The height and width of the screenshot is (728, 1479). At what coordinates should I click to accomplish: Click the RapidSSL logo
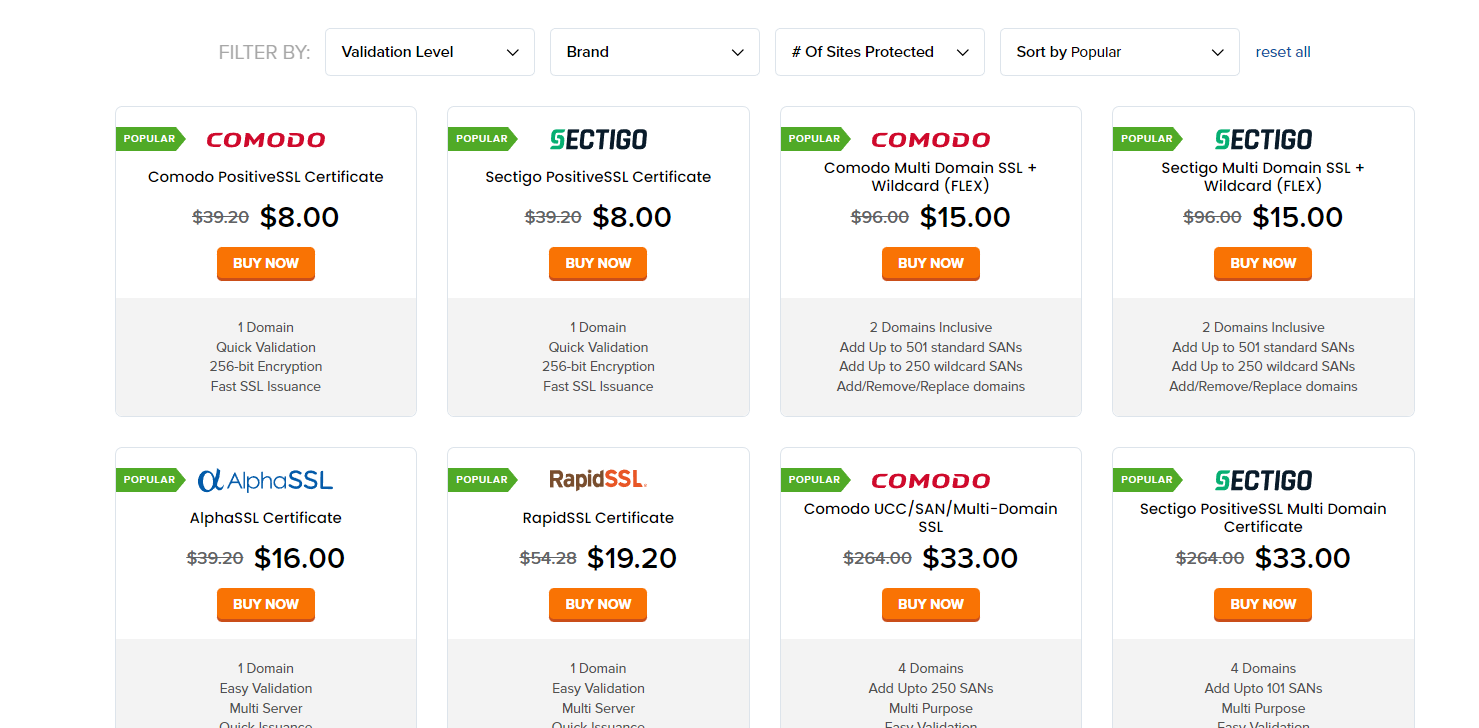598,480
